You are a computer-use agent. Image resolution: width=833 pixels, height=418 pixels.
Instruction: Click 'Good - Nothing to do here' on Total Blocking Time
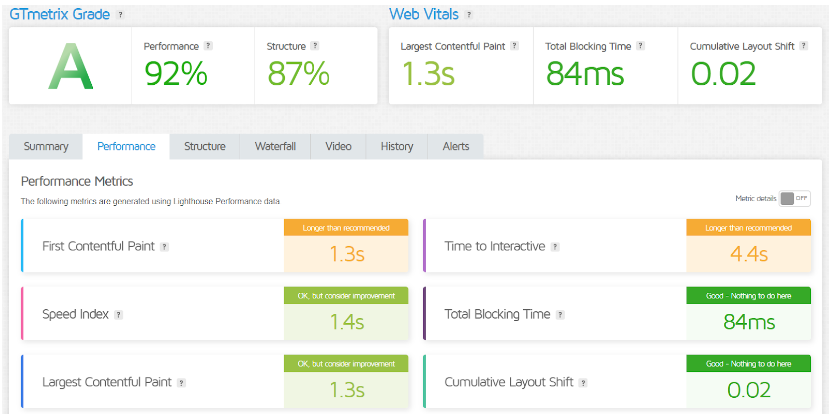point(749,296)
